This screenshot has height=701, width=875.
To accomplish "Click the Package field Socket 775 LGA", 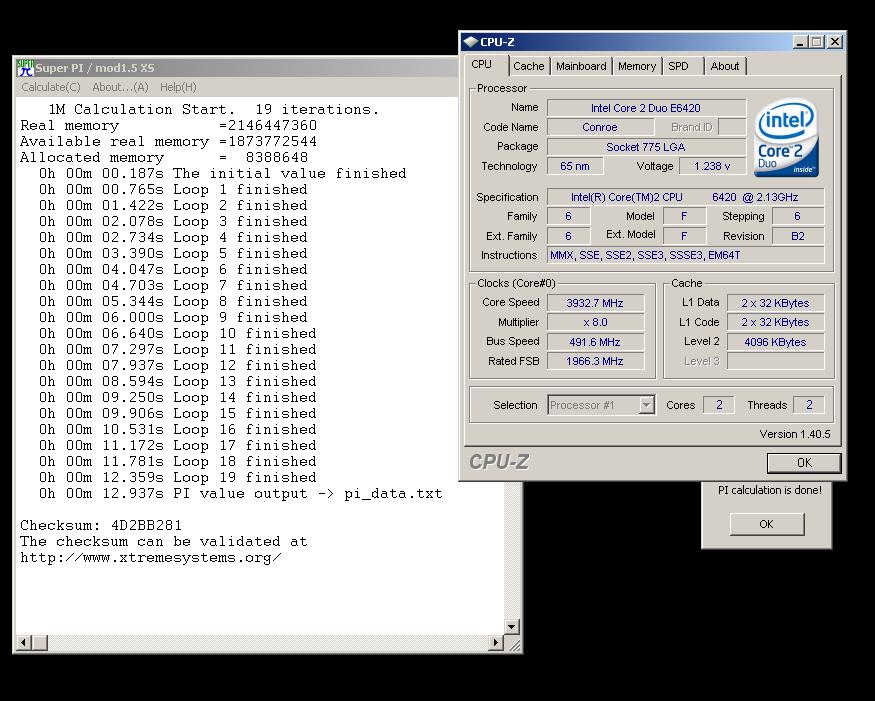I will pos(646,147).
